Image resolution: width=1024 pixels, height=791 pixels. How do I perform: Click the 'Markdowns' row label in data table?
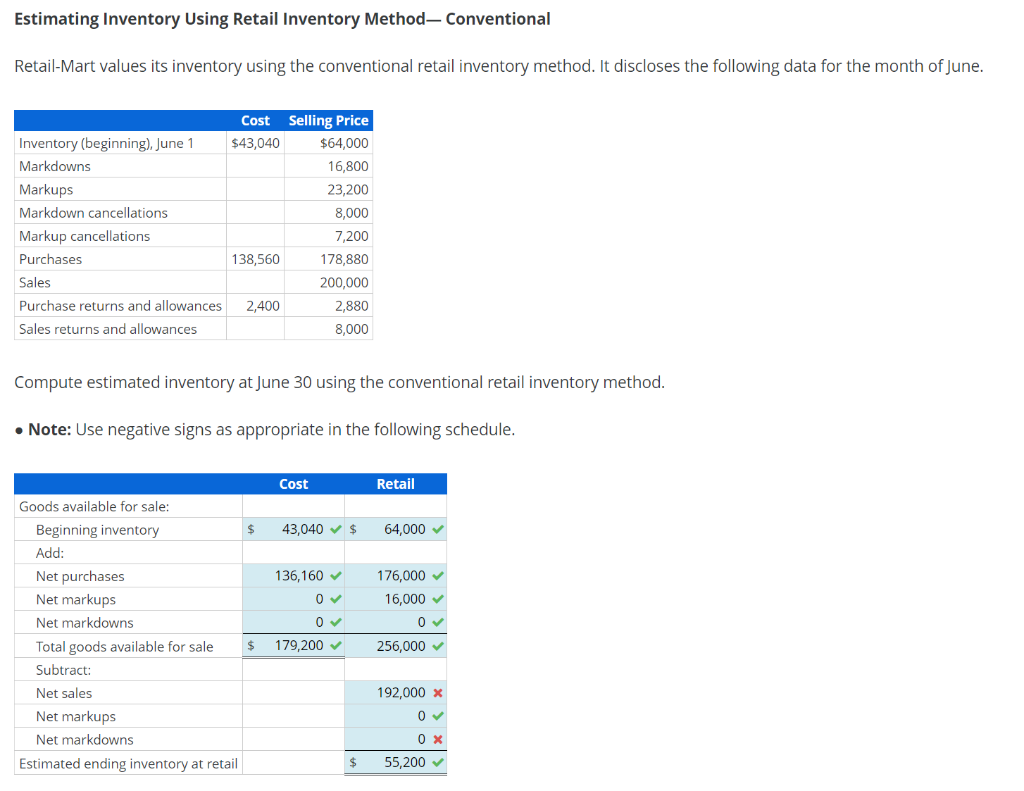[55, 166]
